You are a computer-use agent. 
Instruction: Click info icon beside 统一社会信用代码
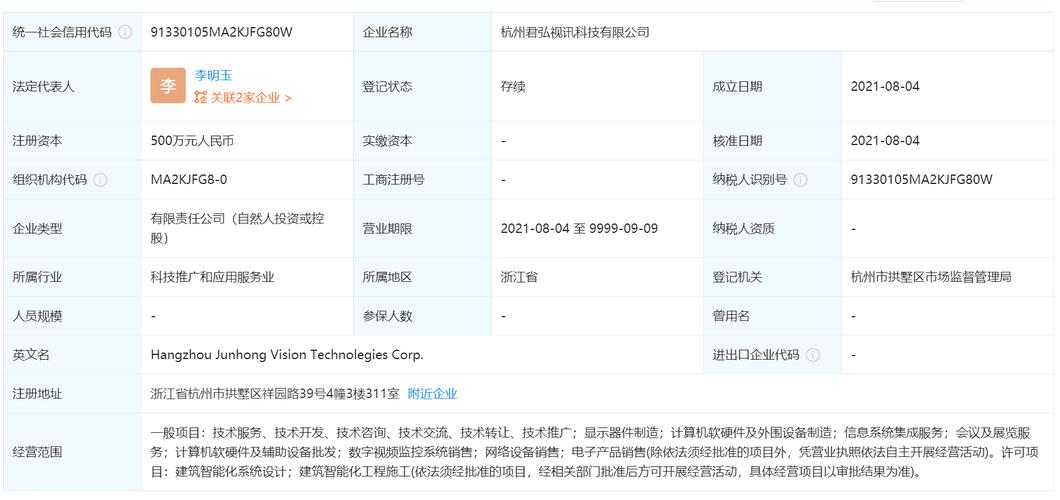pos(125,32)
